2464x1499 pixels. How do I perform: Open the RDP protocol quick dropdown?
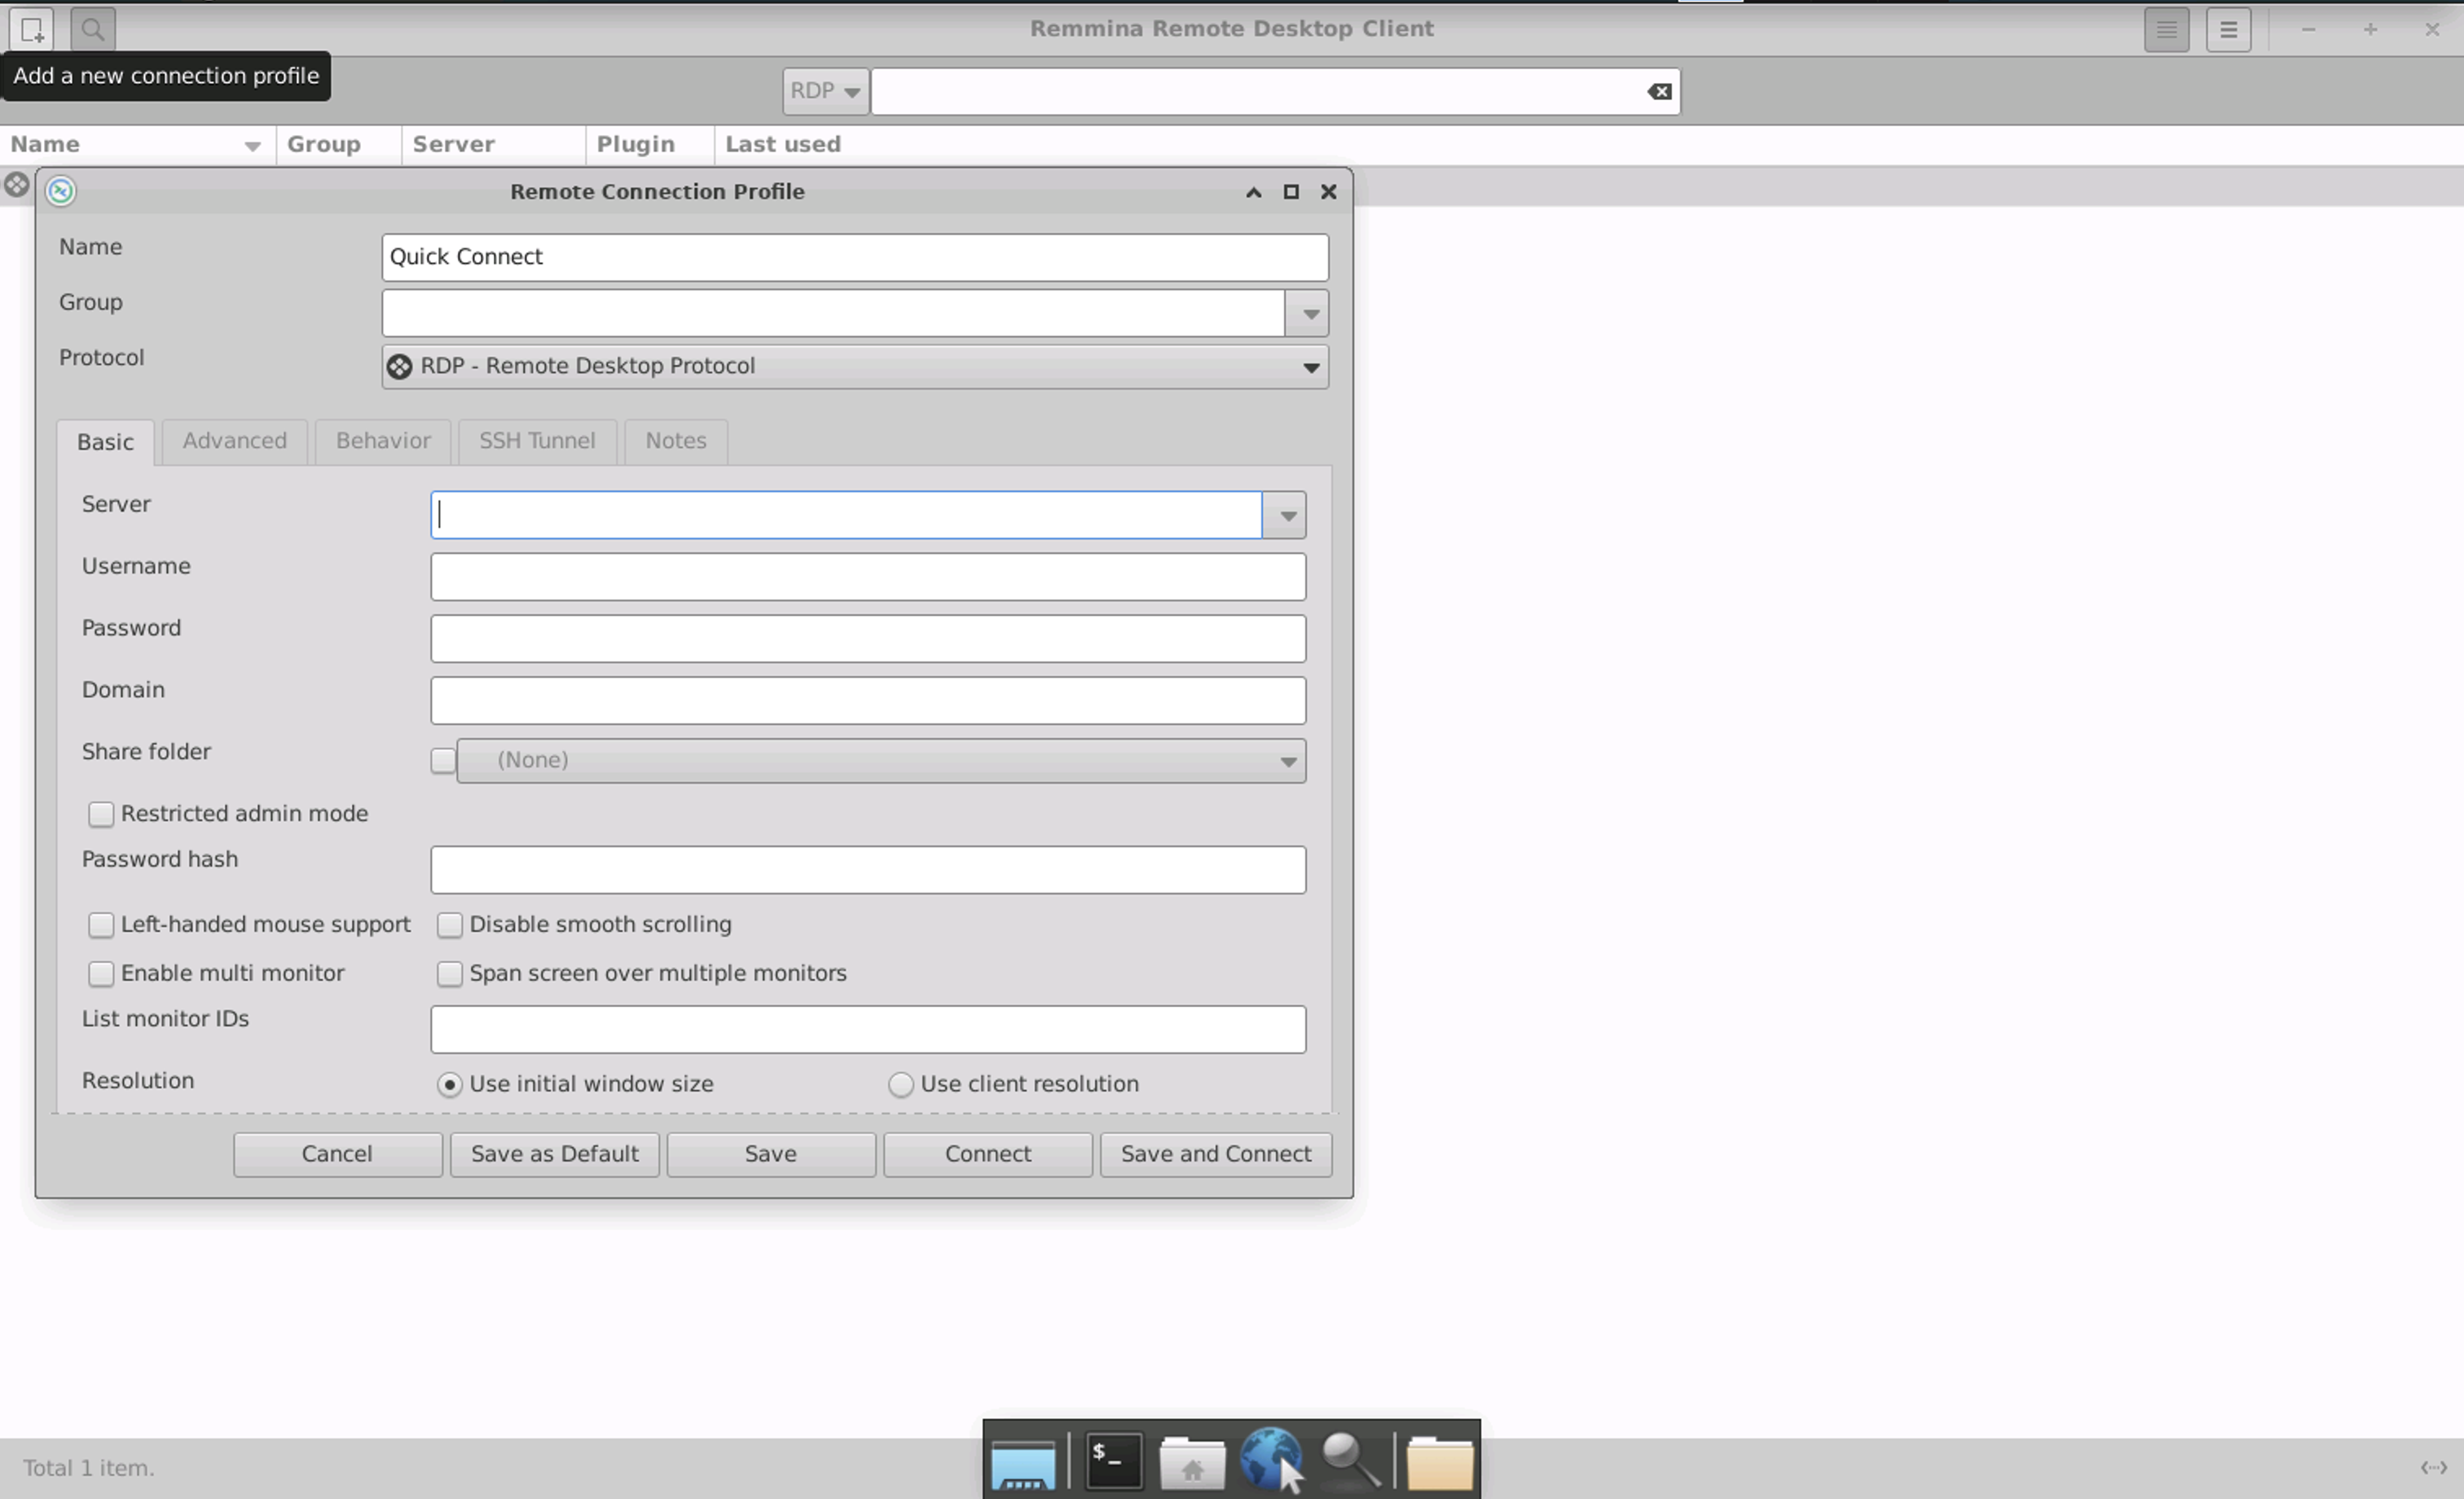point(825,91)
